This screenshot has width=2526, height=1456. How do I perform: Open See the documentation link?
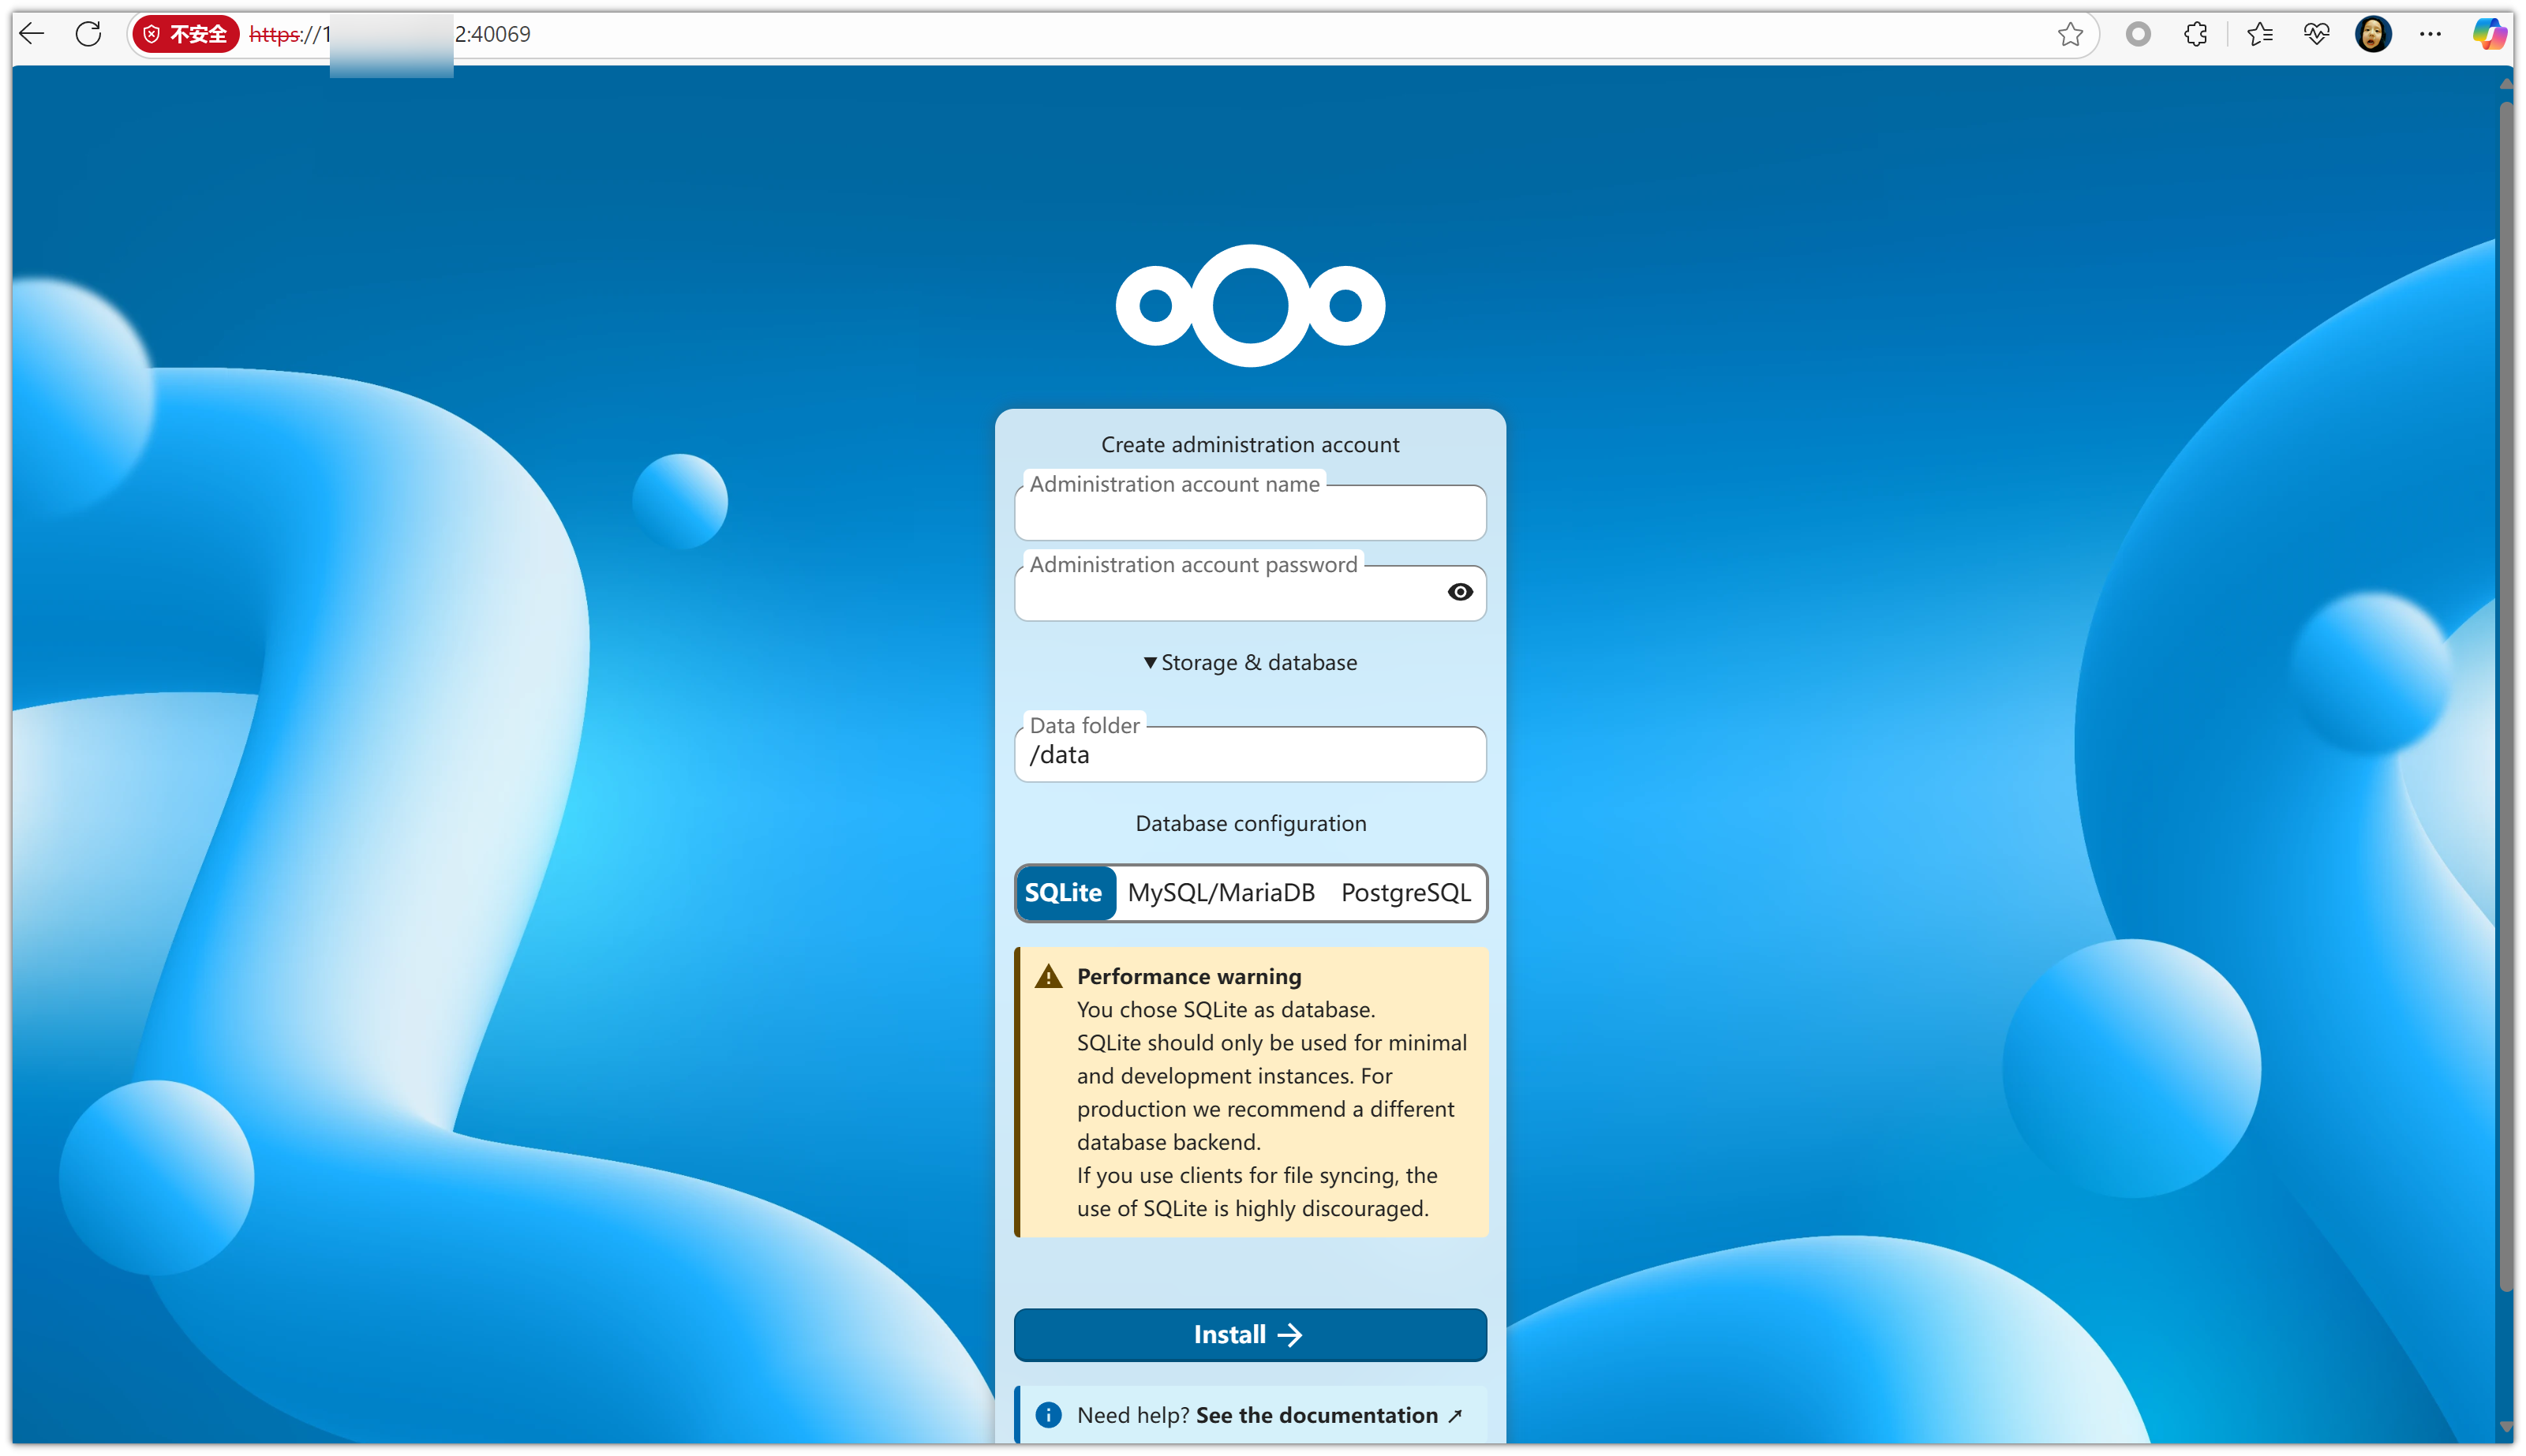tap(1317, 1415)
